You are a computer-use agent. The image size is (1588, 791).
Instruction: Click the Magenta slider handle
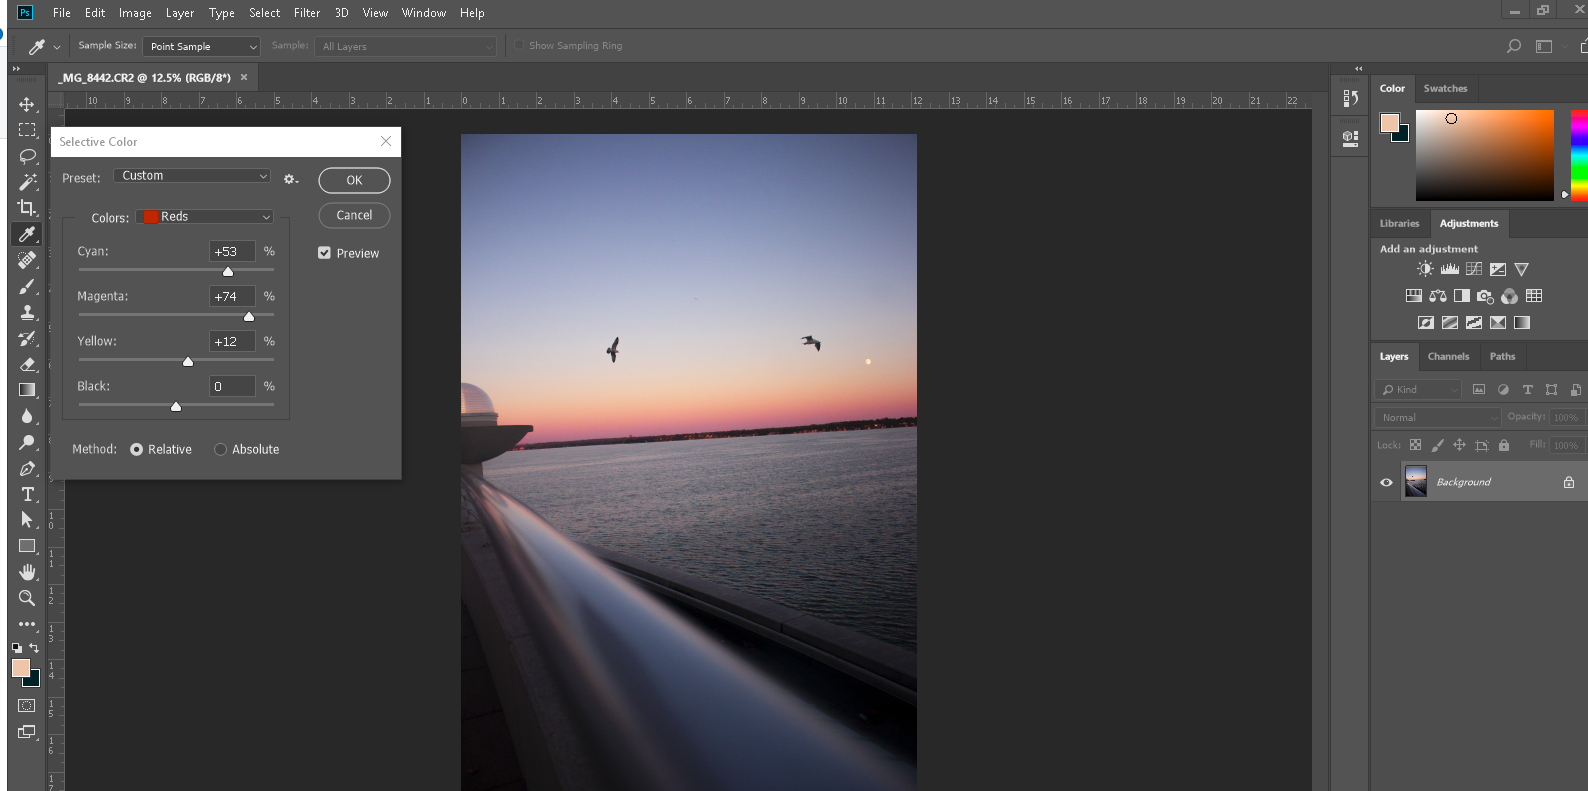[x=249, y=317]
